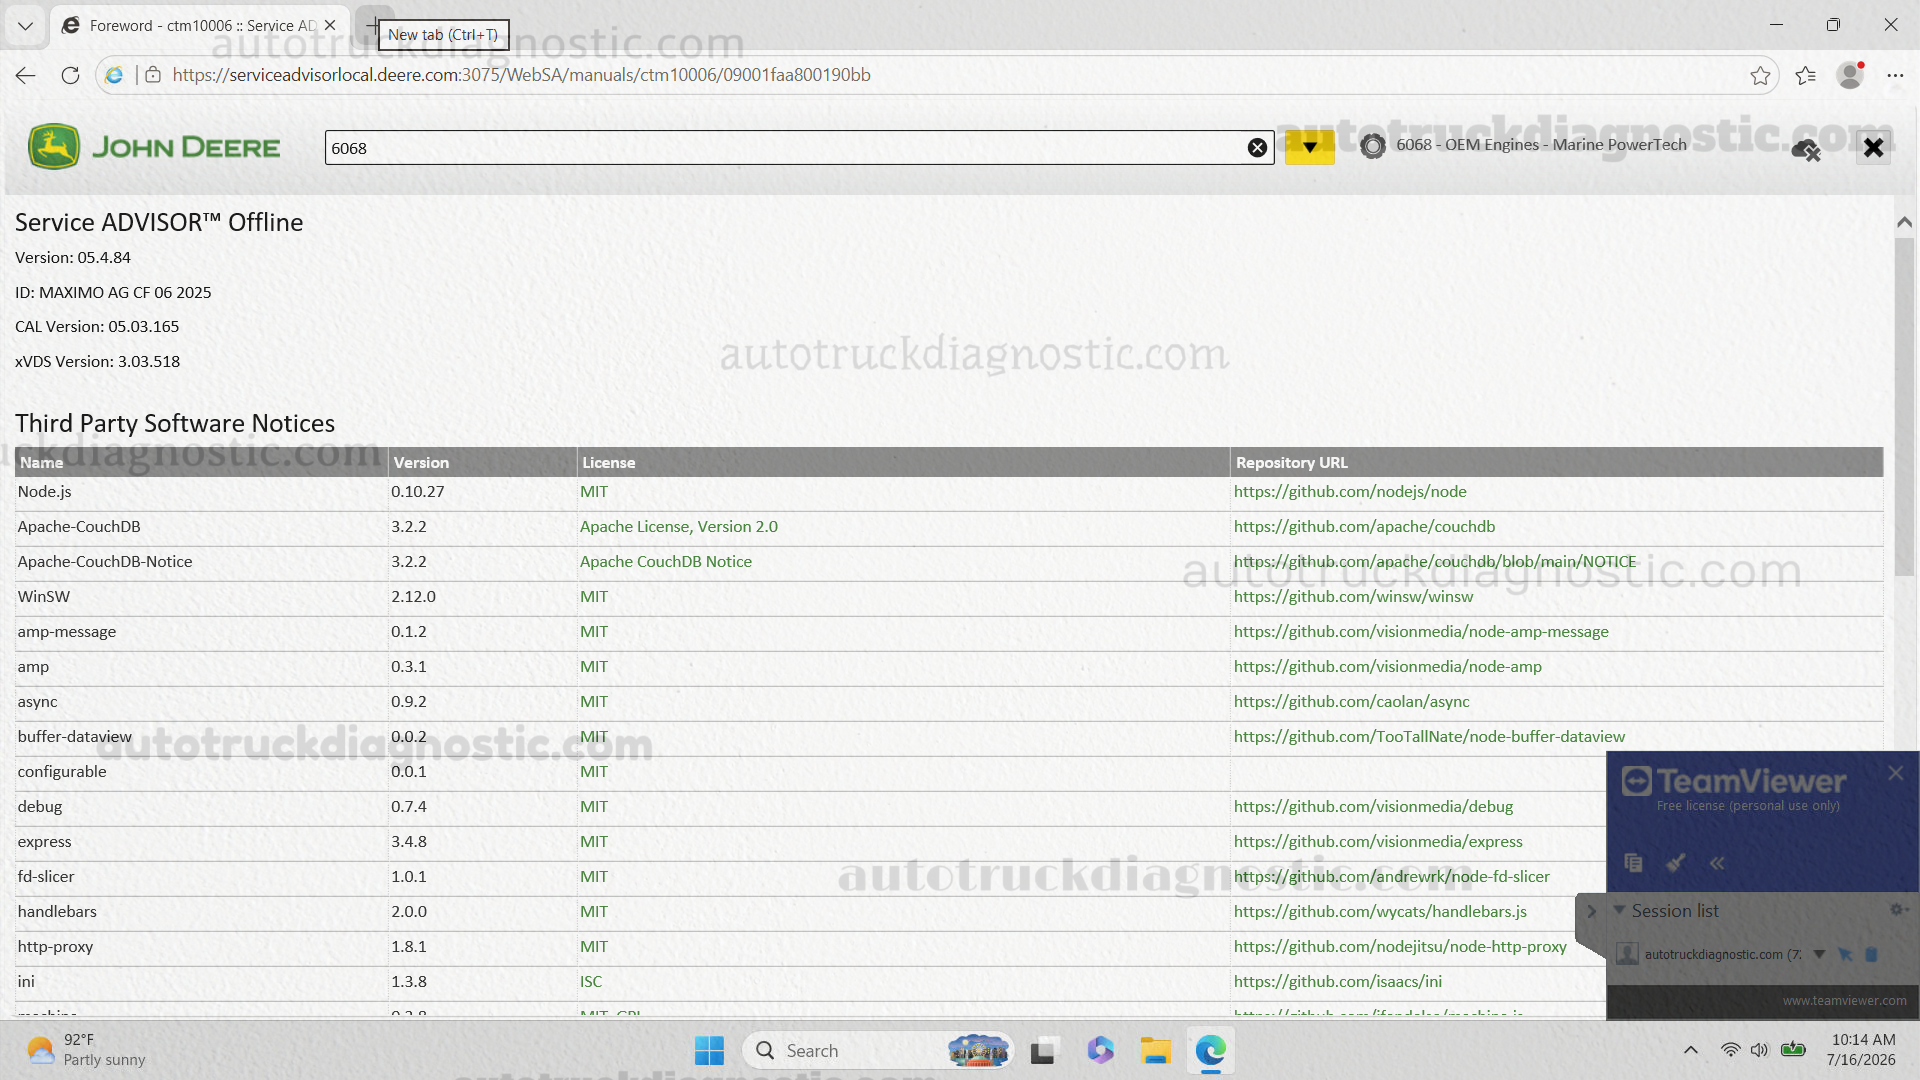Open the weather widget 92°F
The height and width of the screenshot is (1080, 1920).
(x=86, y=1050)
